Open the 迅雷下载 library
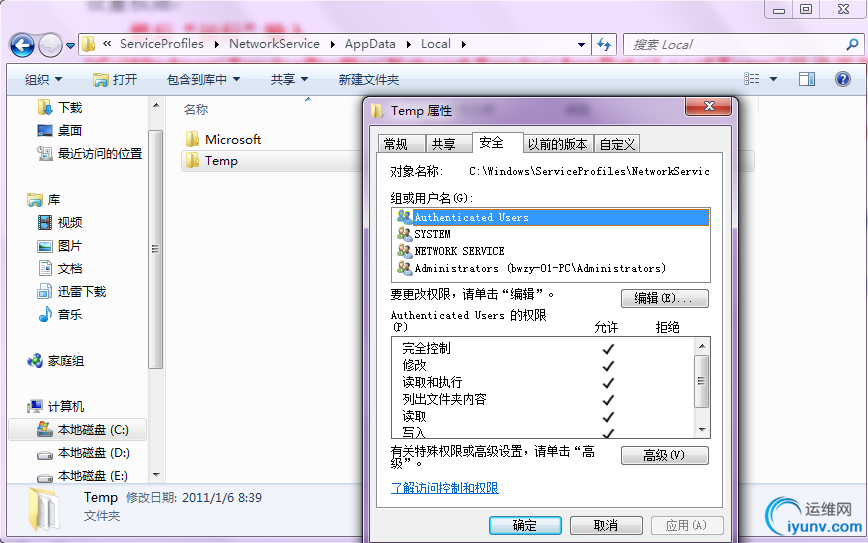 tap(81, 292)
